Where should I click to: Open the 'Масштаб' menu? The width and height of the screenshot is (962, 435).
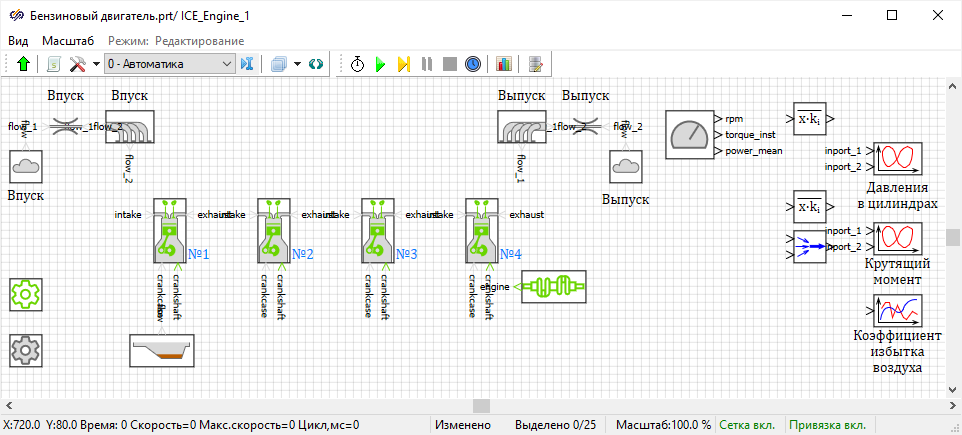pos(68,40)
